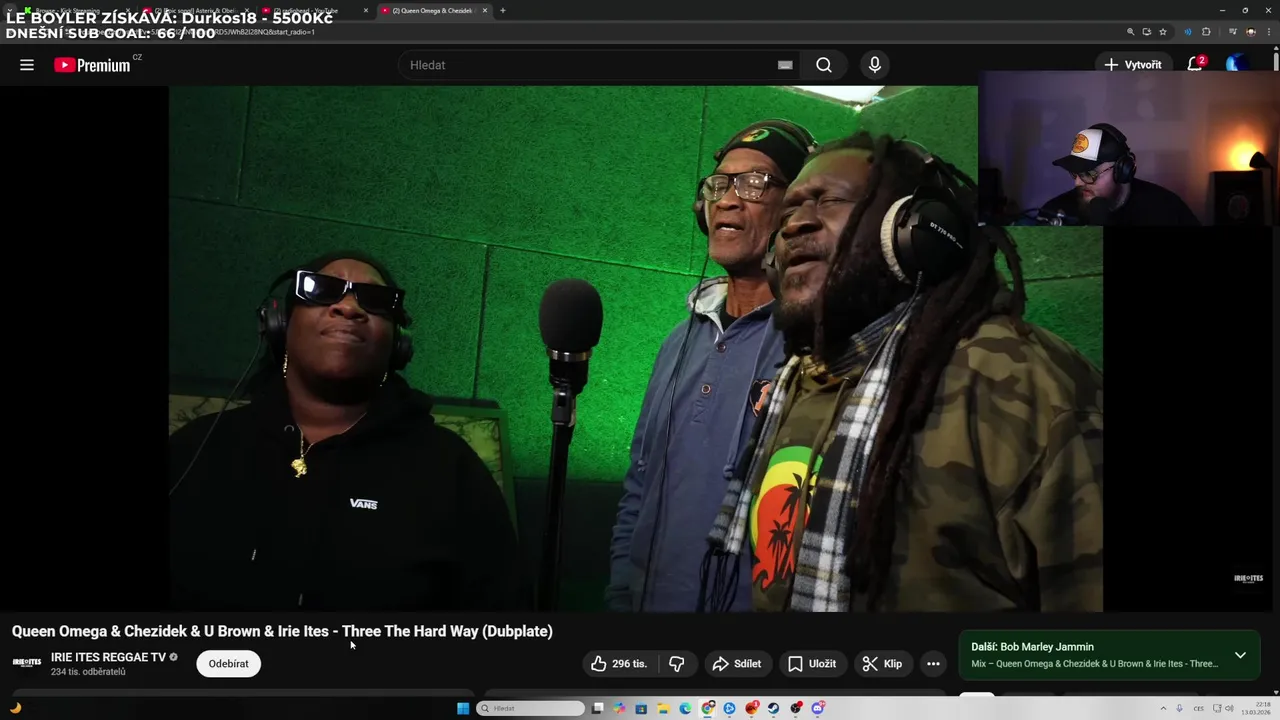This screenshot has height=720, width=1280.
Task: Click the Odebírat subscribe button
Action: click(x=228, y=664)
